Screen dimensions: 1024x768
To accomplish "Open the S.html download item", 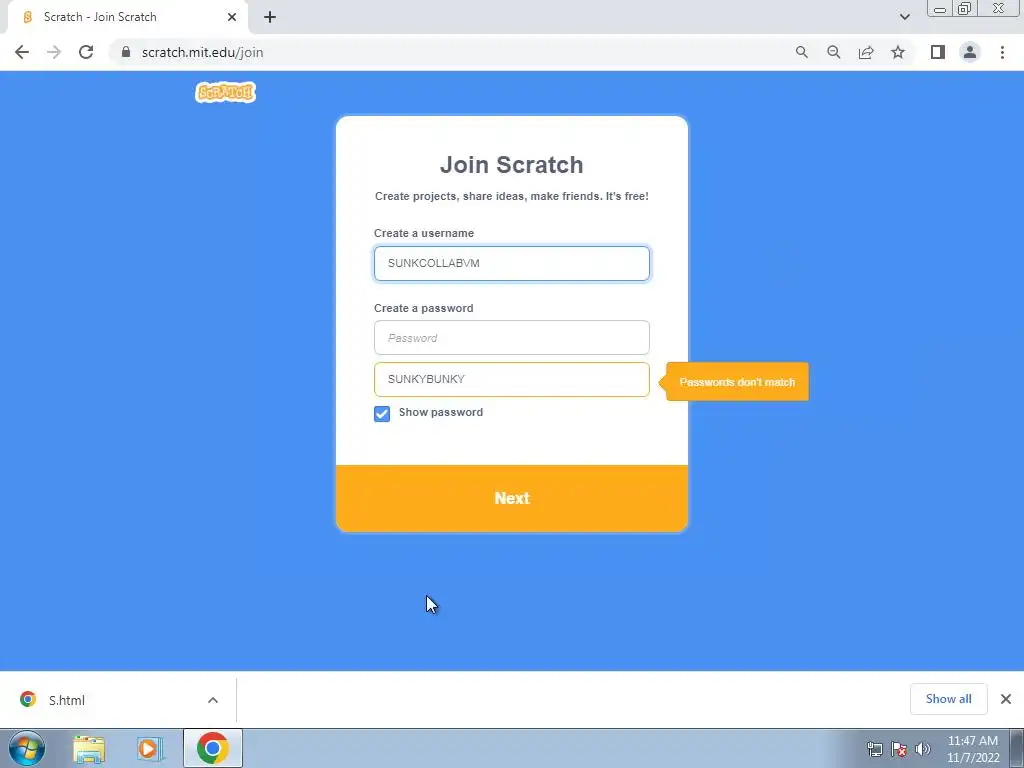I will (67, 700).
